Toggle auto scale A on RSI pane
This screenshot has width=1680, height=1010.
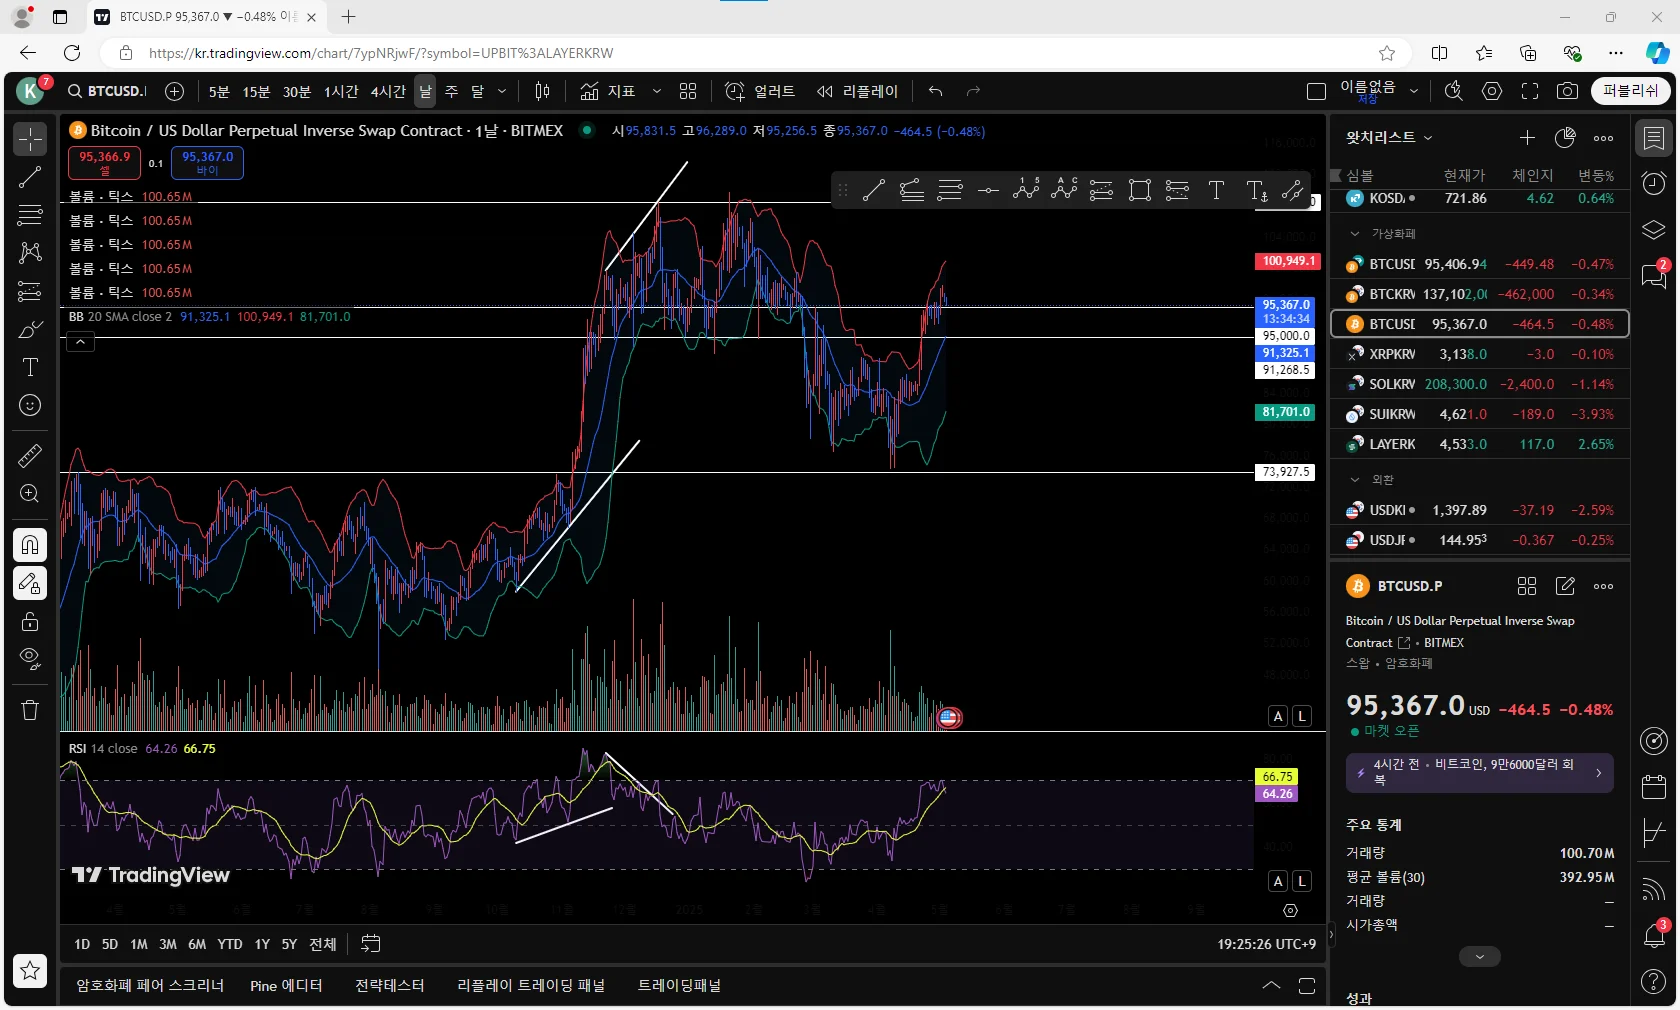point(1278,881)
